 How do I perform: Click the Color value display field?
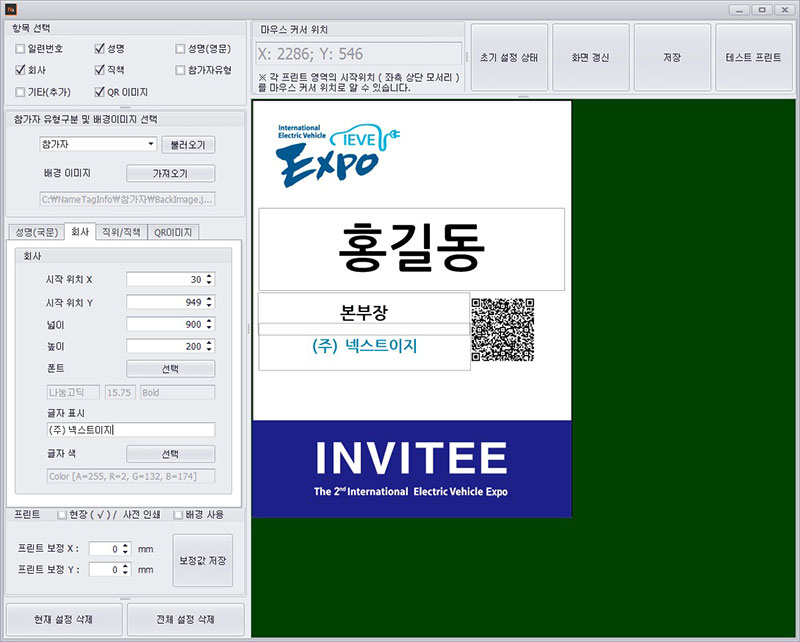[x=131, y=476]
